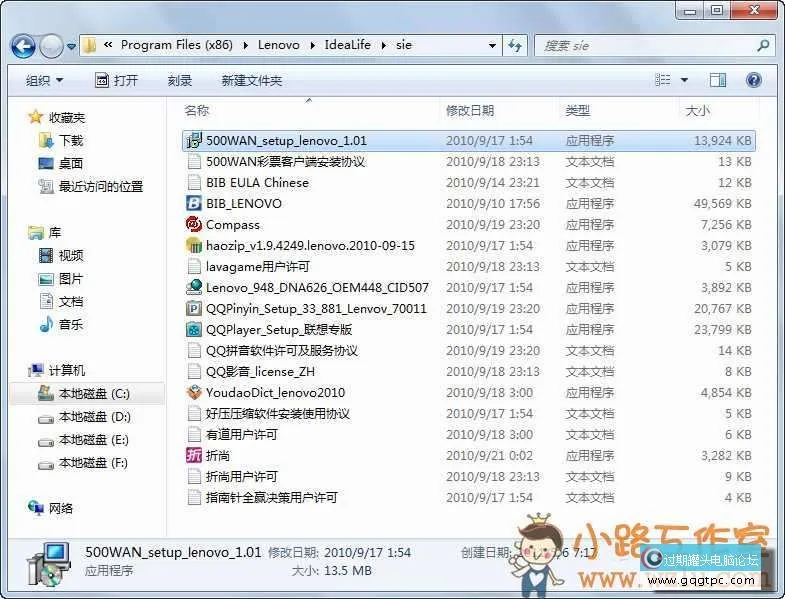Open the help icon
This screenshot has height=599, width=785.
(x=753, y=80)
